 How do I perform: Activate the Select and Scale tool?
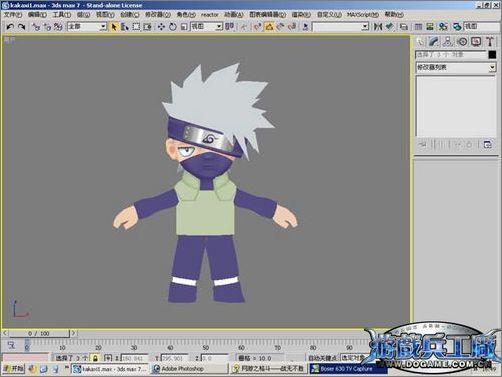pyautogui.click(x=184, y=27)
